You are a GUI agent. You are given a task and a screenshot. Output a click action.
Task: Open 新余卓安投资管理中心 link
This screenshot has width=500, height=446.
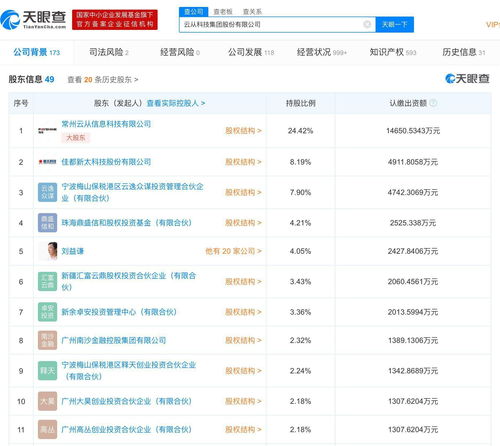click(x=119, y=312)
